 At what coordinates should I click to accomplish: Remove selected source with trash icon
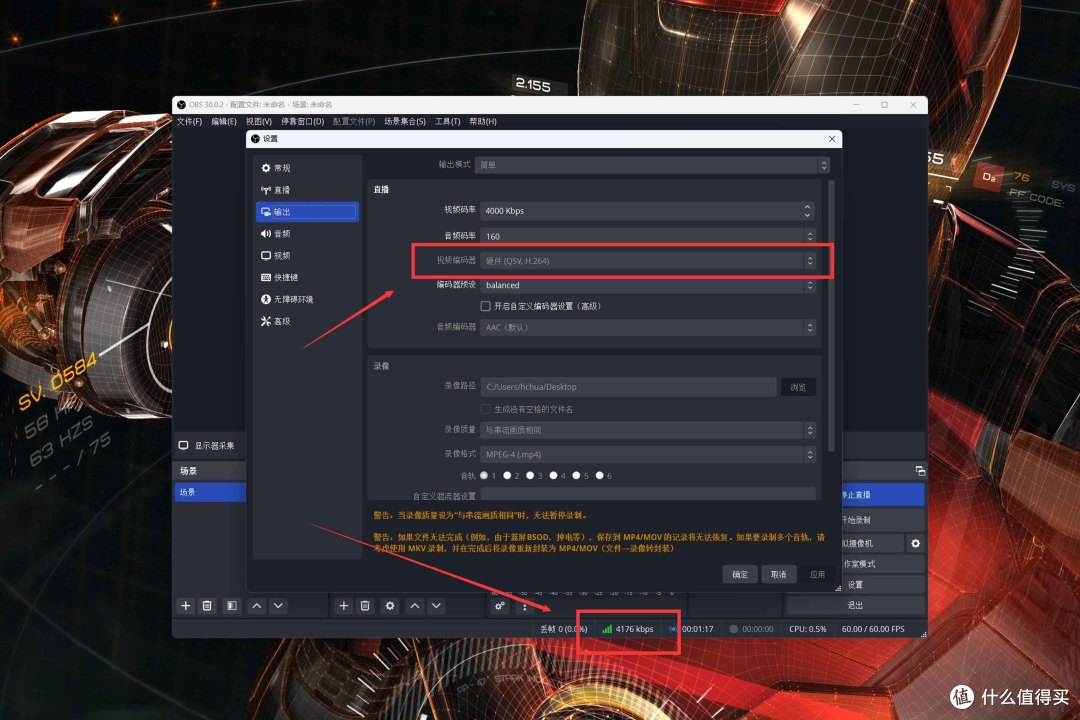pyautogui.click(x=365, y=606)
